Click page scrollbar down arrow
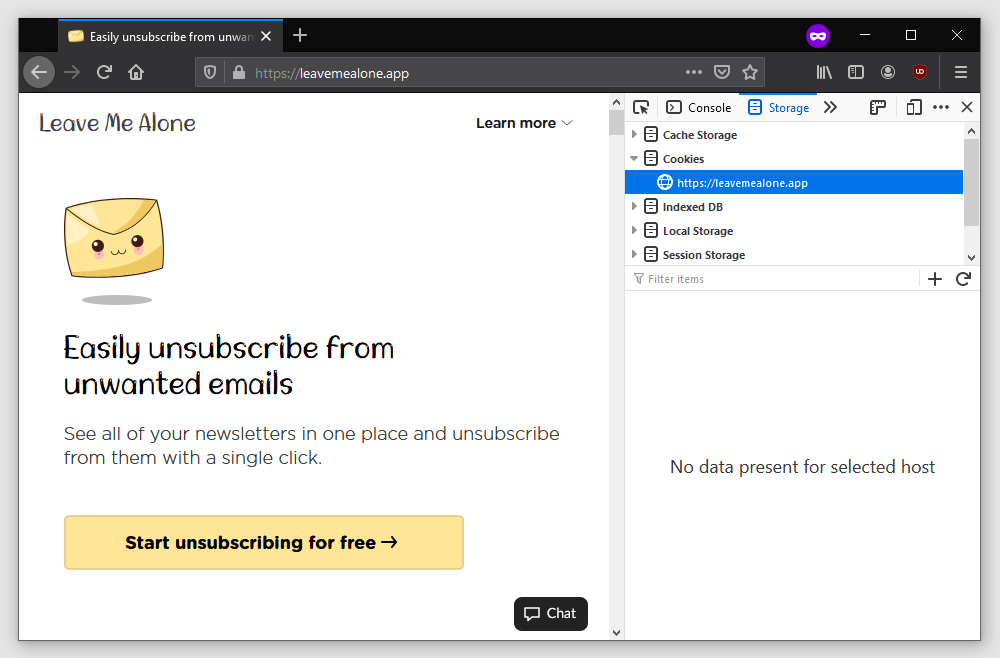Screen dimensions: 1000x658 (616, 632)
